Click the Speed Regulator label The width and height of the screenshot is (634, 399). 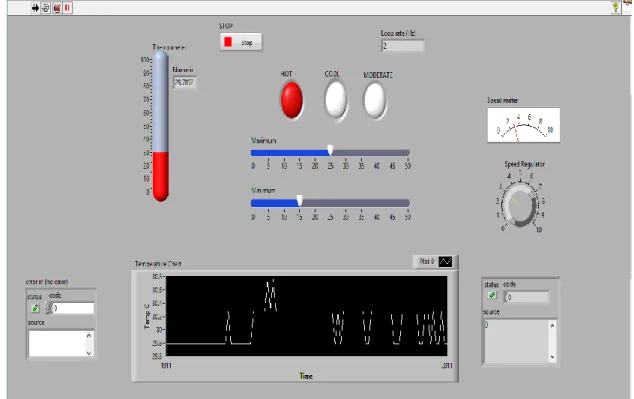524,164
